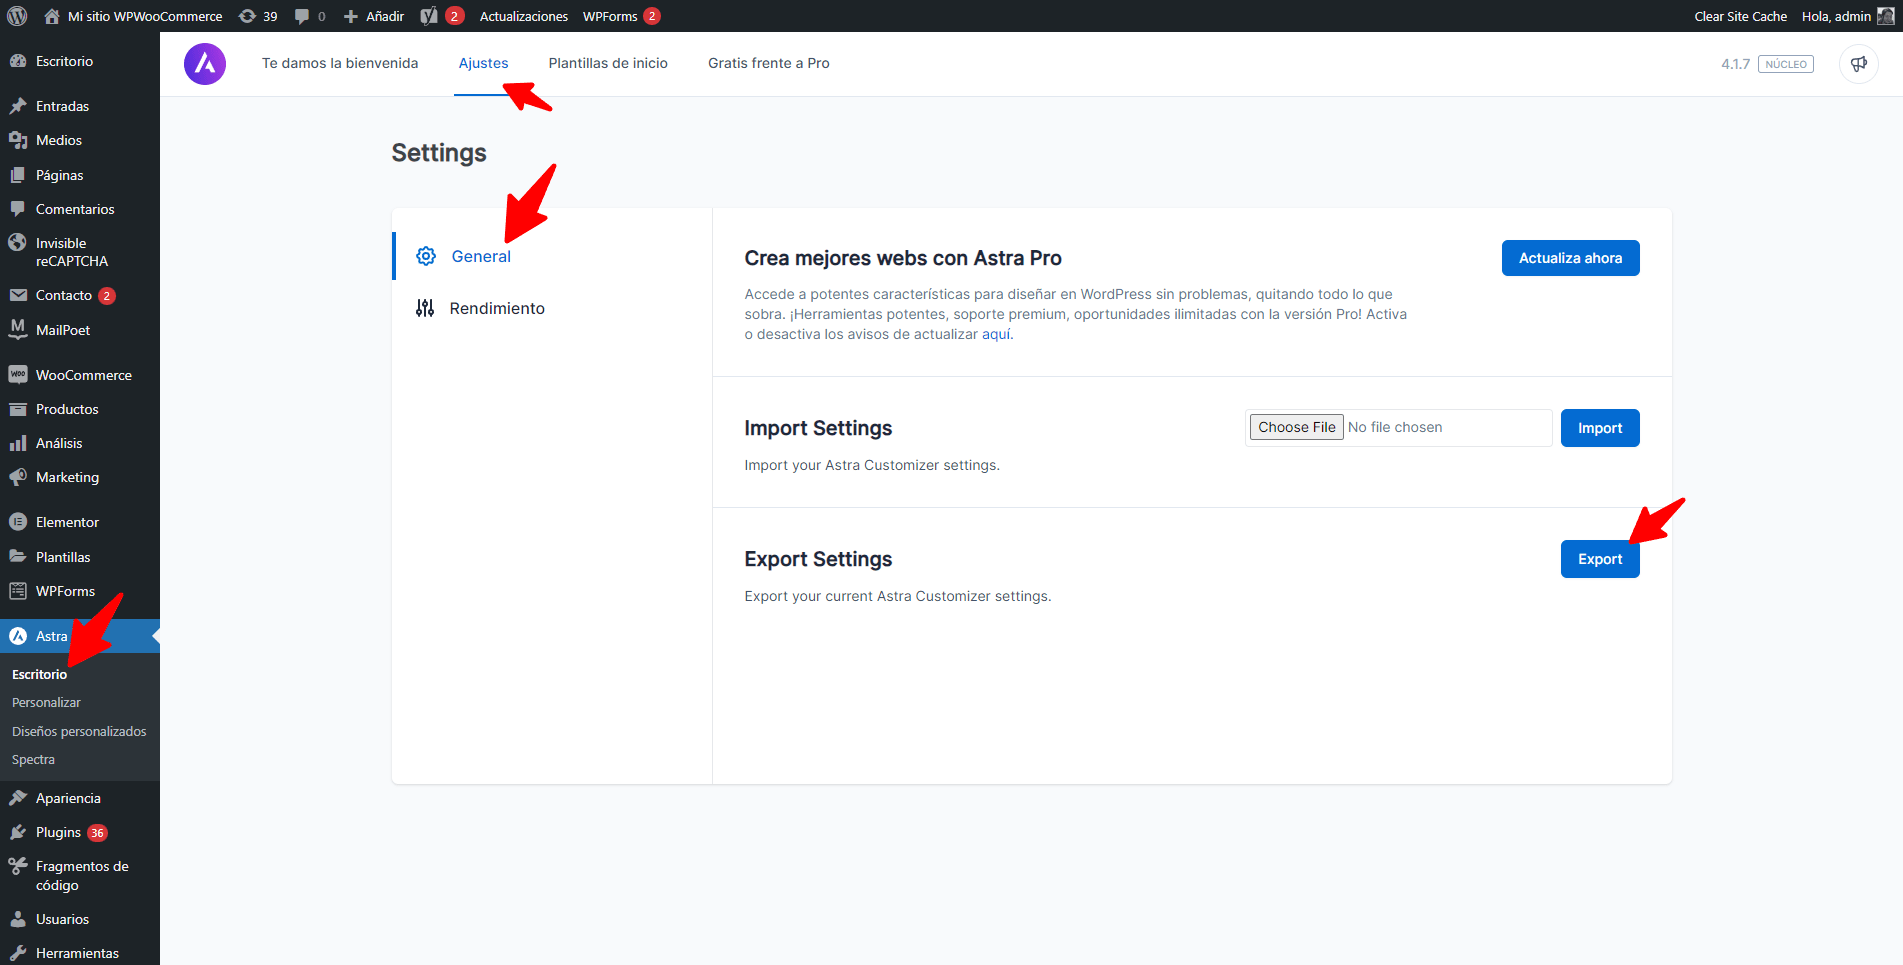The width and height of the screenshot is (1903, 965).
Task: Click the WordPress logo in admin bar
Action: pos(17,16)
